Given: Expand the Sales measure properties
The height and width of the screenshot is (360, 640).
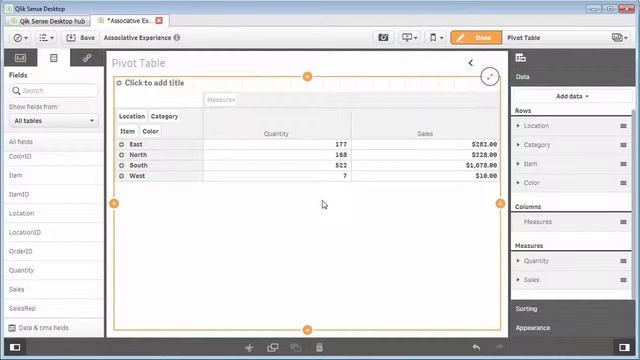Looking at the screenshot, I should coord(518,280).
